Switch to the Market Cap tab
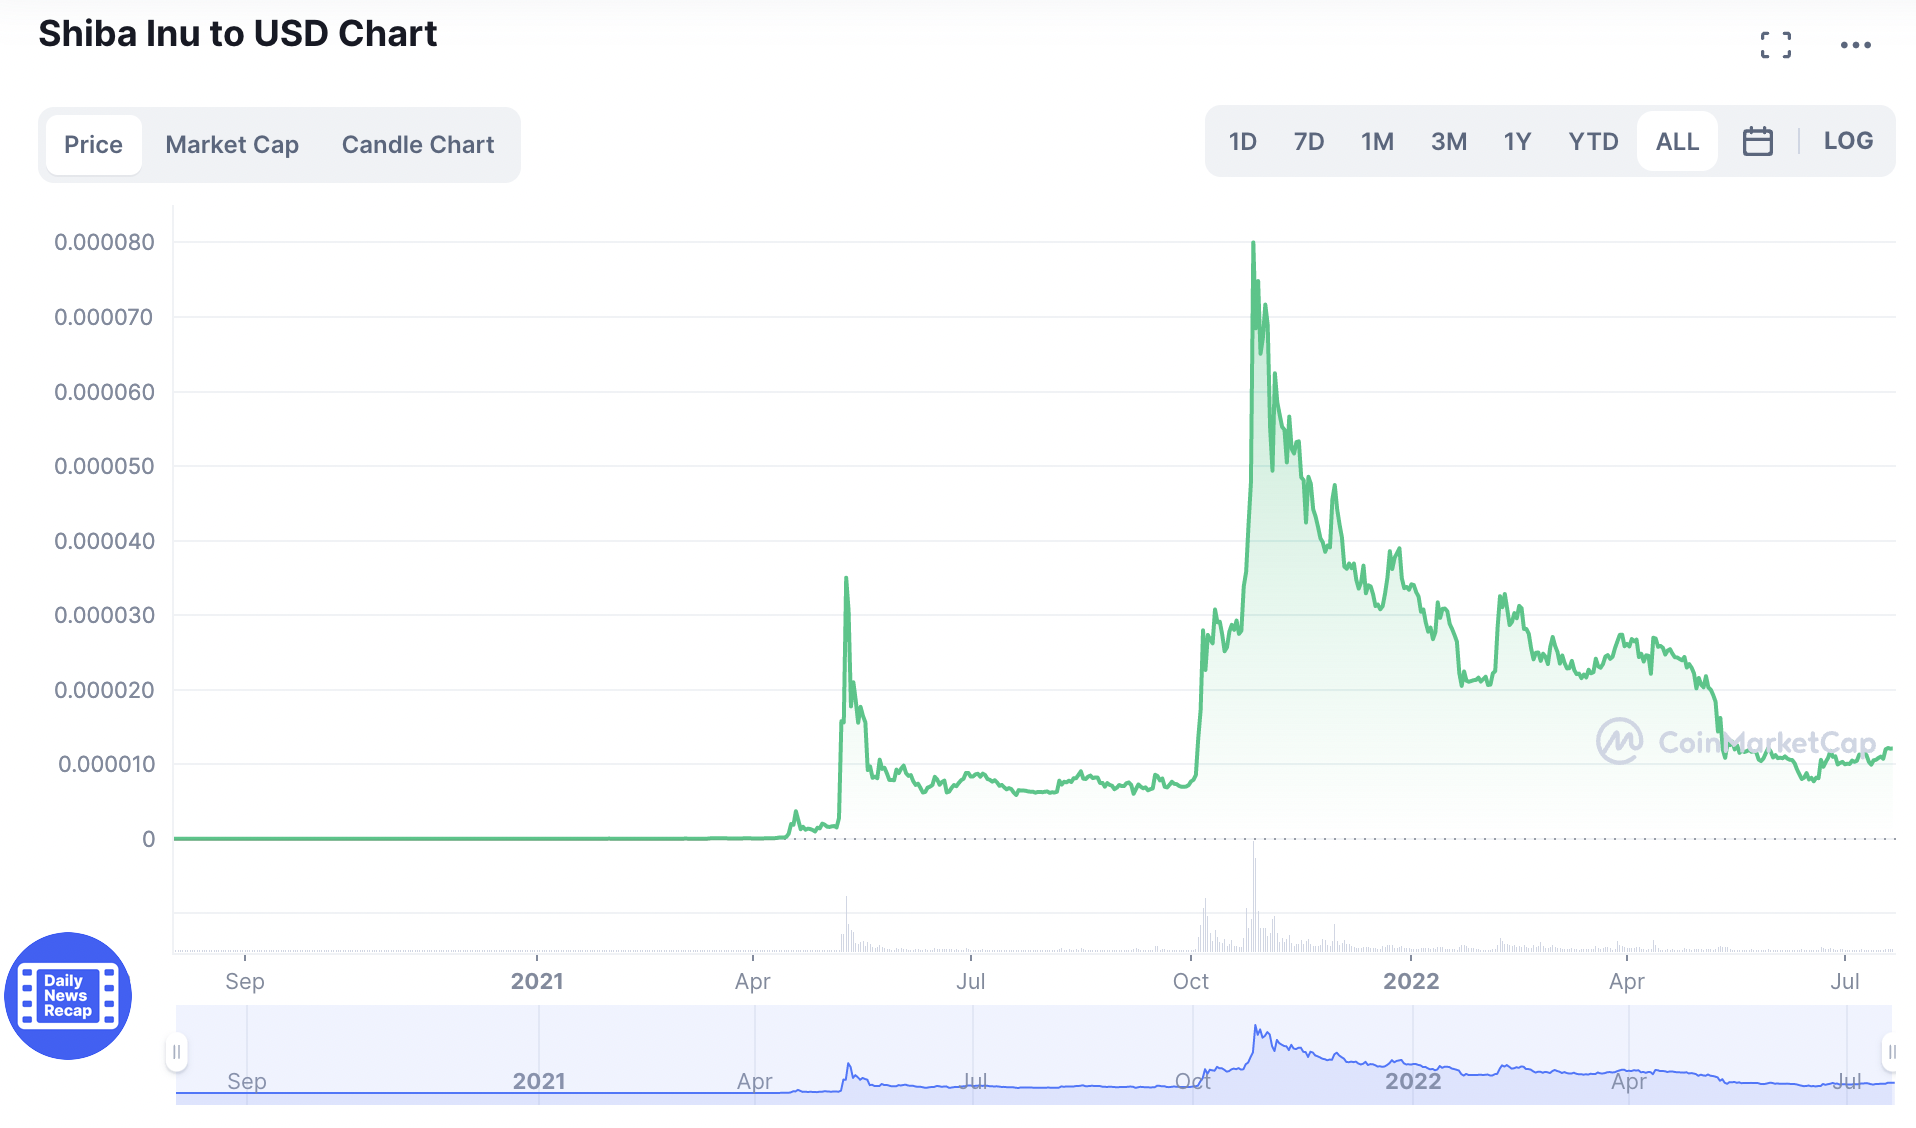This screenshot has width=1916, height=1128. pos(232,144)
